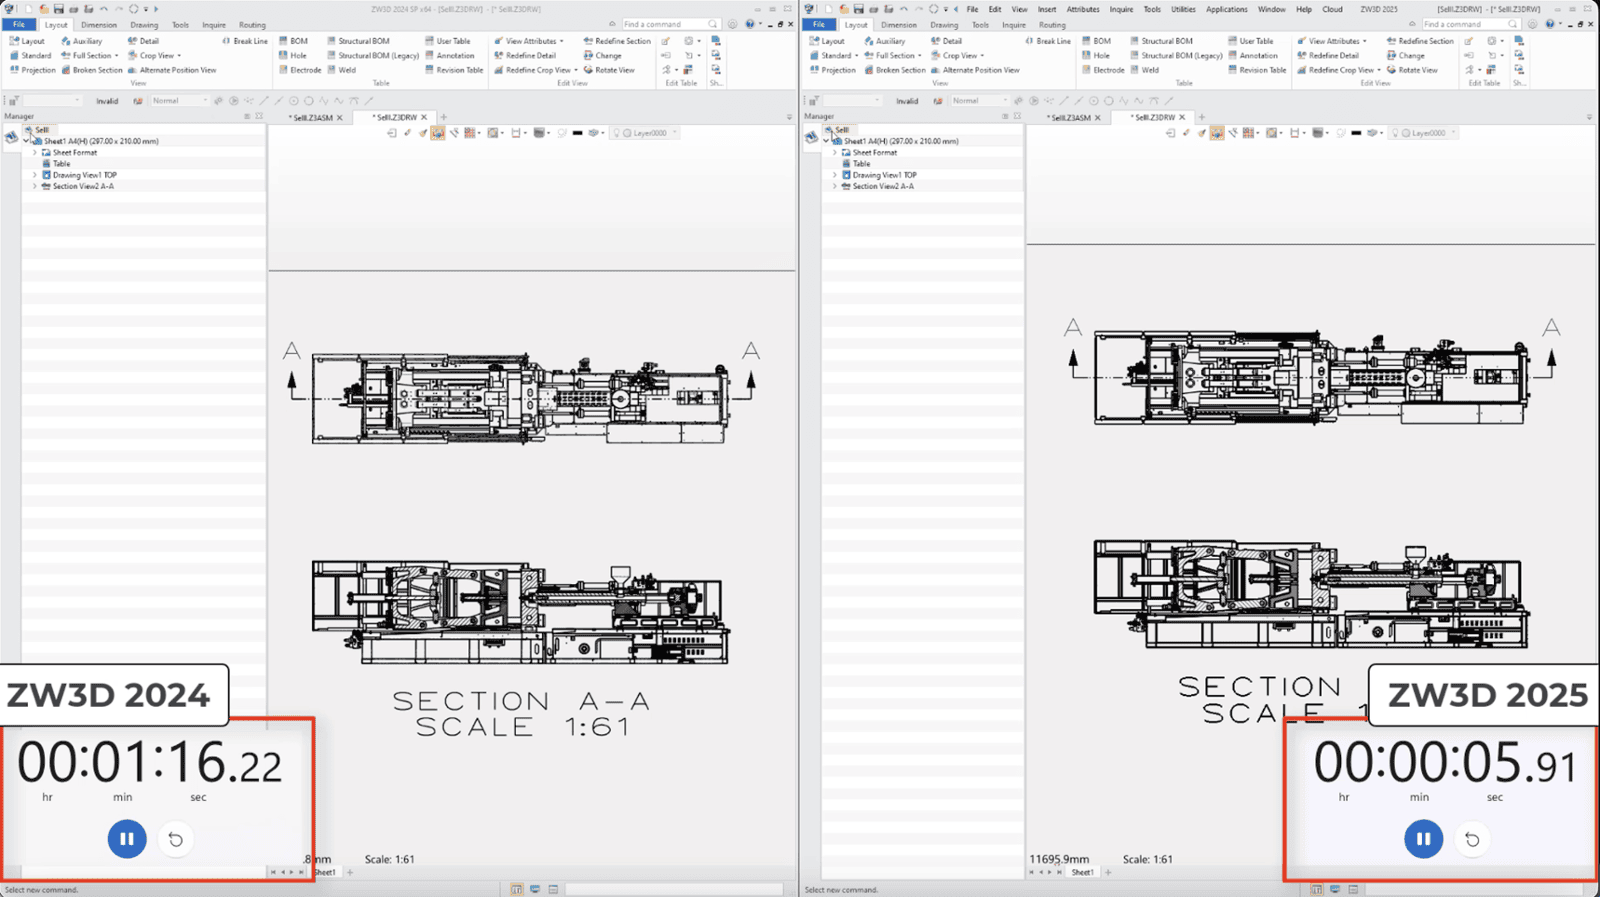Click Undo in ZW3D 2024 title bar
This screenshot has width=1600, height=897.
[103, 9]
